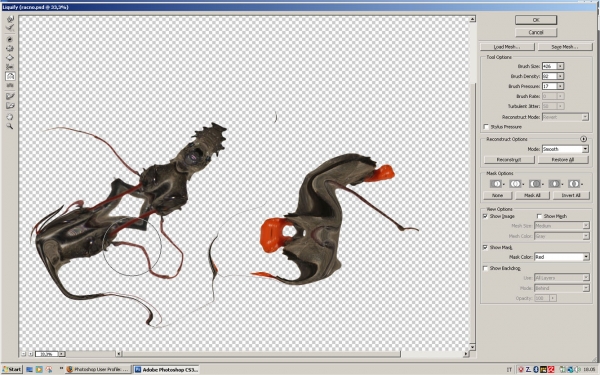Open the Reconstruct Options Mode dropdown
The height and width of the screenshot is (375, 600).
click(565, 149)
